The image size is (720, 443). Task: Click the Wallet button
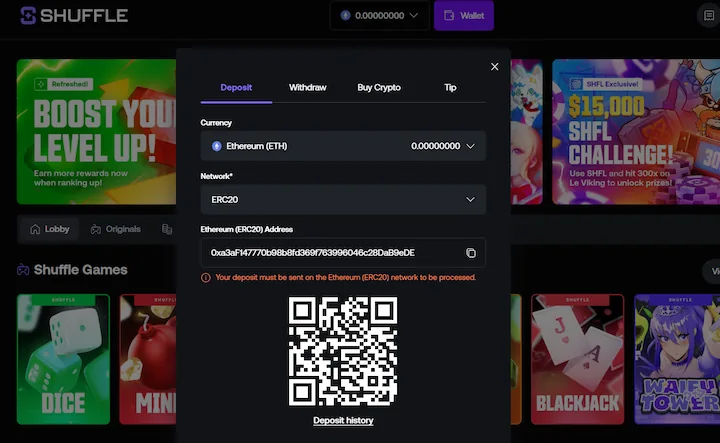[x=464, y=16]
